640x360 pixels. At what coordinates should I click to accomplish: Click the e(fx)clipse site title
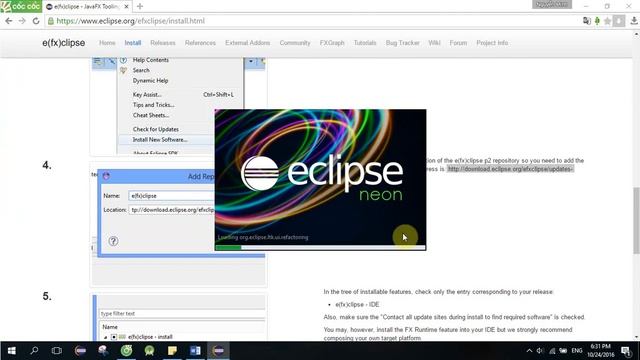64,43
